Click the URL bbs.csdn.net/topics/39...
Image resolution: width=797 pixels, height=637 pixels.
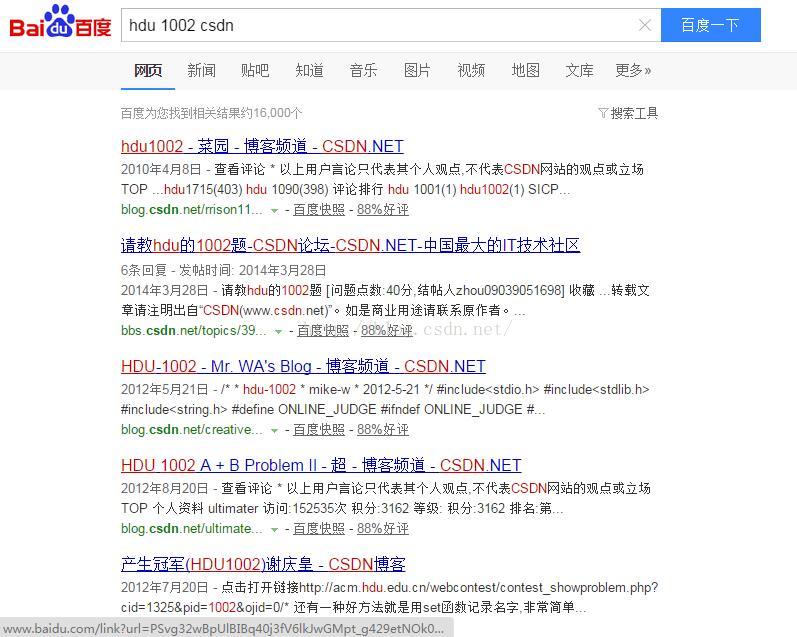click(194, 330)
